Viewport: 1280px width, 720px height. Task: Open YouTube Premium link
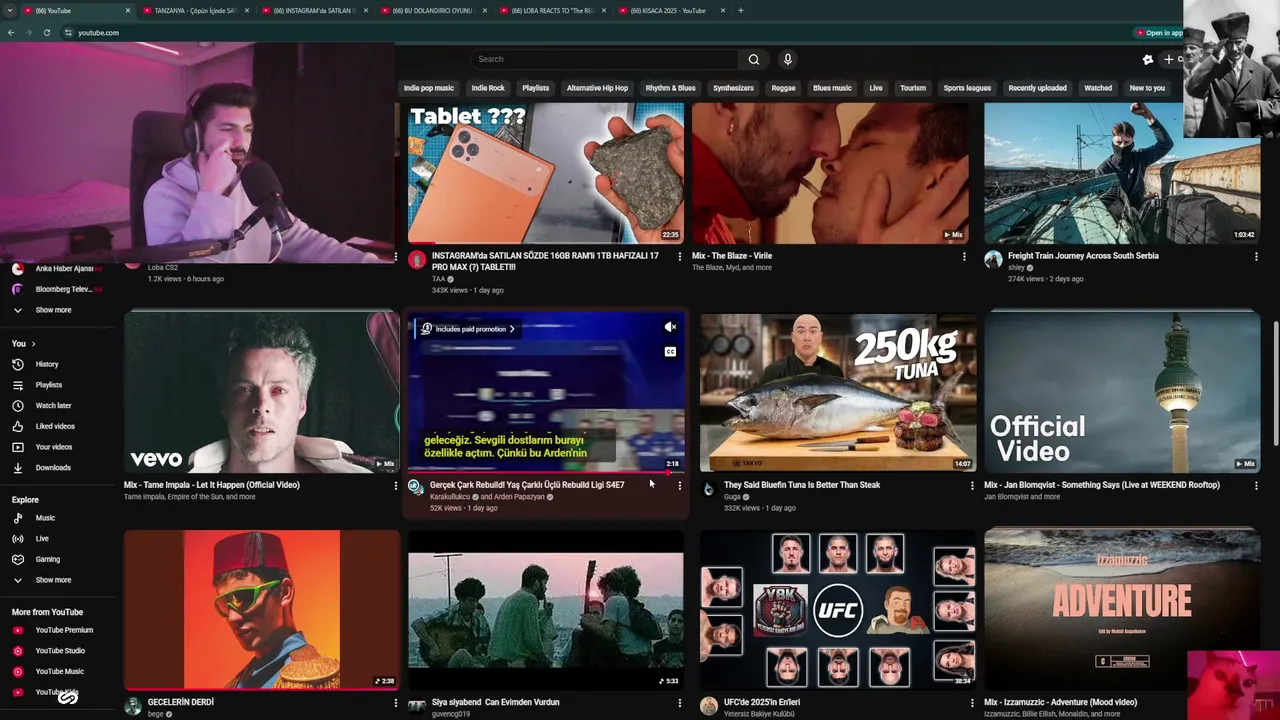click(64, 630)
